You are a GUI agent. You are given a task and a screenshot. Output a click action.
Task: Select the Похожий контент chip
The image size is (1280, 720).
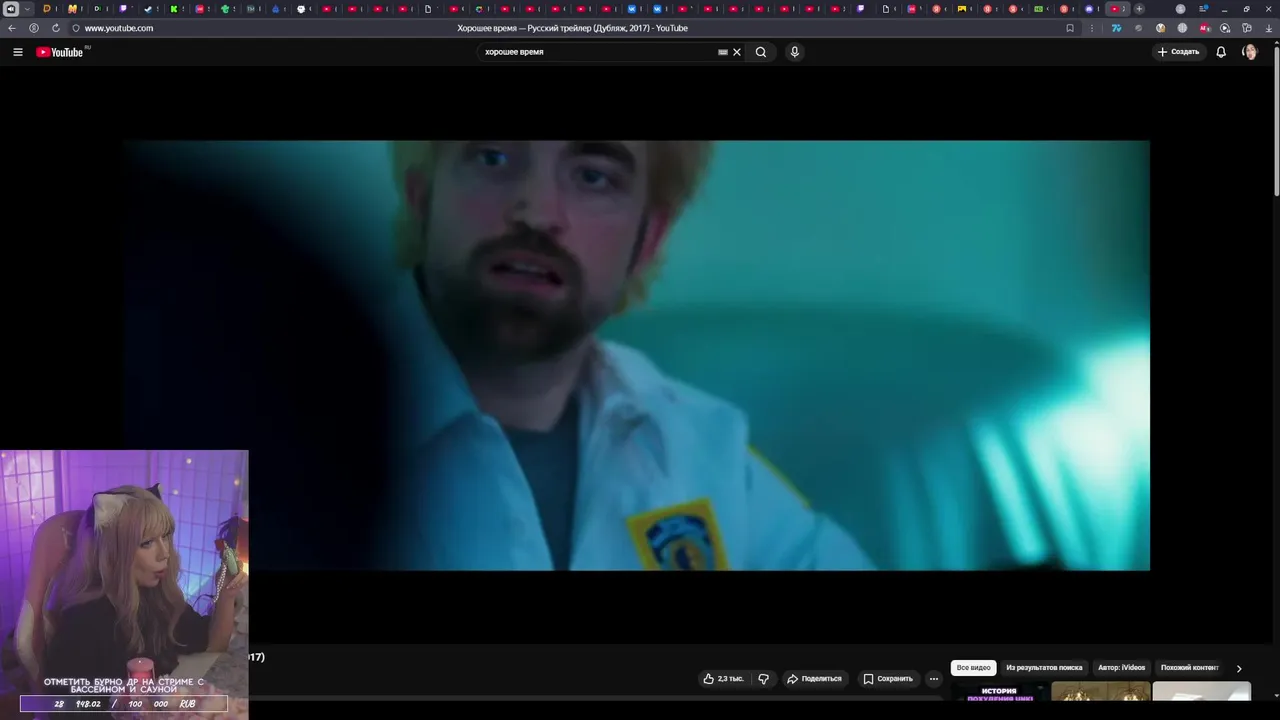[1190, 668]
